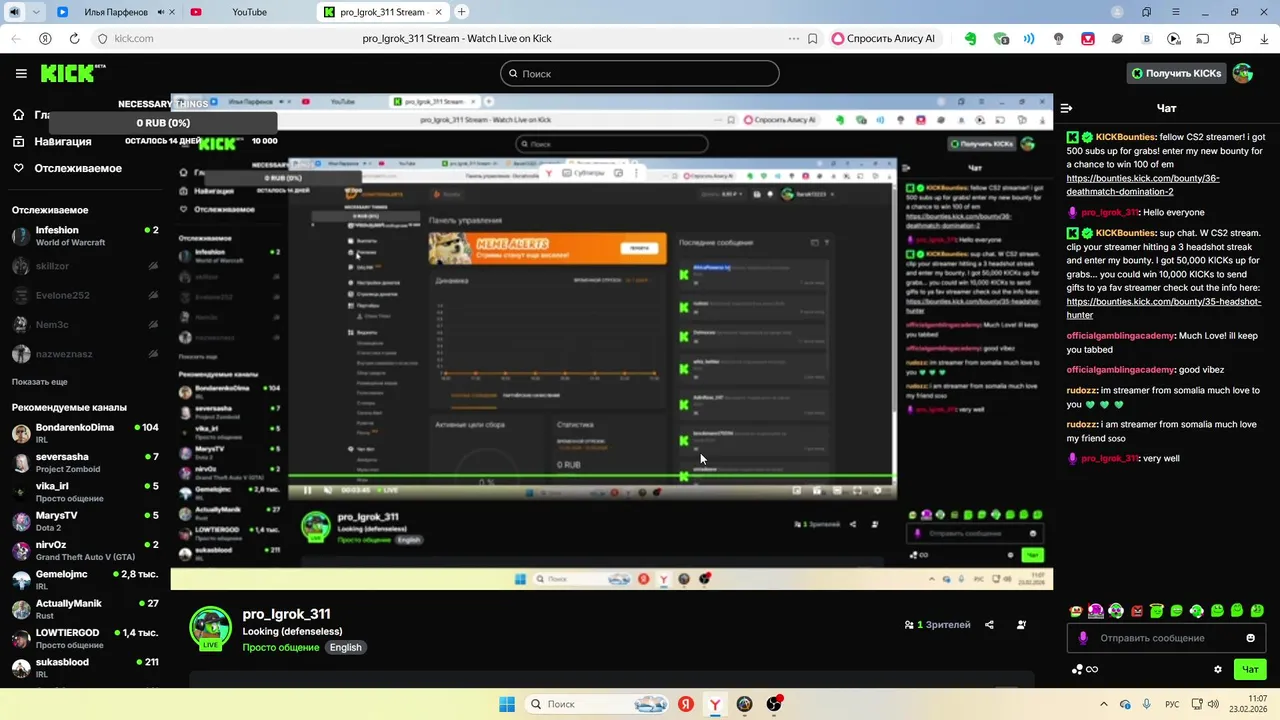Open the MarysTV Dota 2 channel
This screenshot has width=1280, height=720.
(85, 521)
